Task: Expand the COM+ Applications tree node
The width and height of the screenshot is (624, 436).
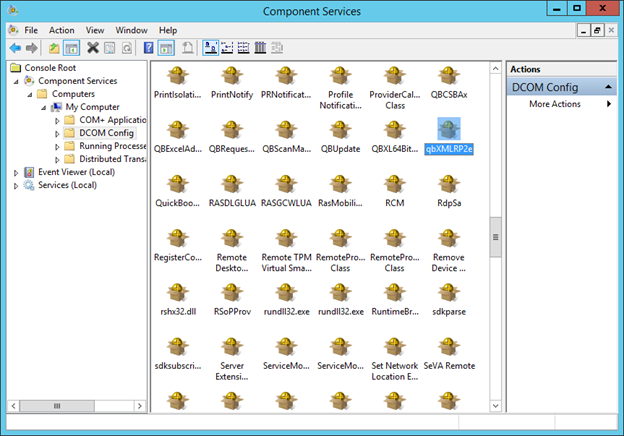Action: click(57, 120)
